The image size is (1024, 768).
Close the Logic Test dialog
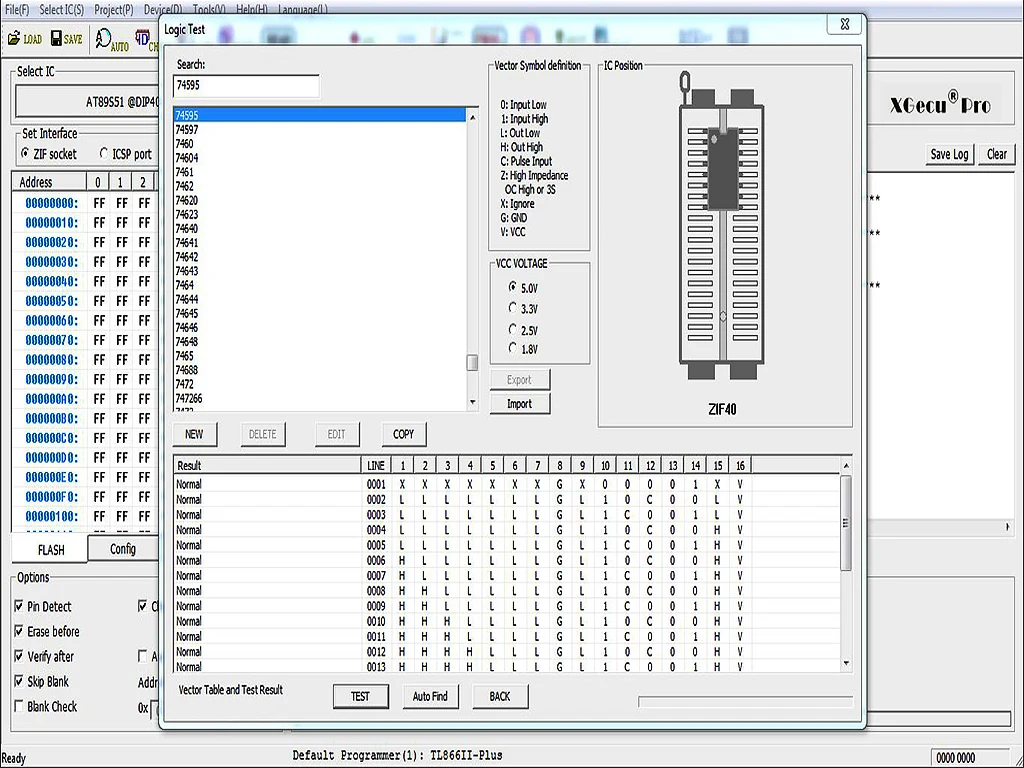click(x=844, y=24)
